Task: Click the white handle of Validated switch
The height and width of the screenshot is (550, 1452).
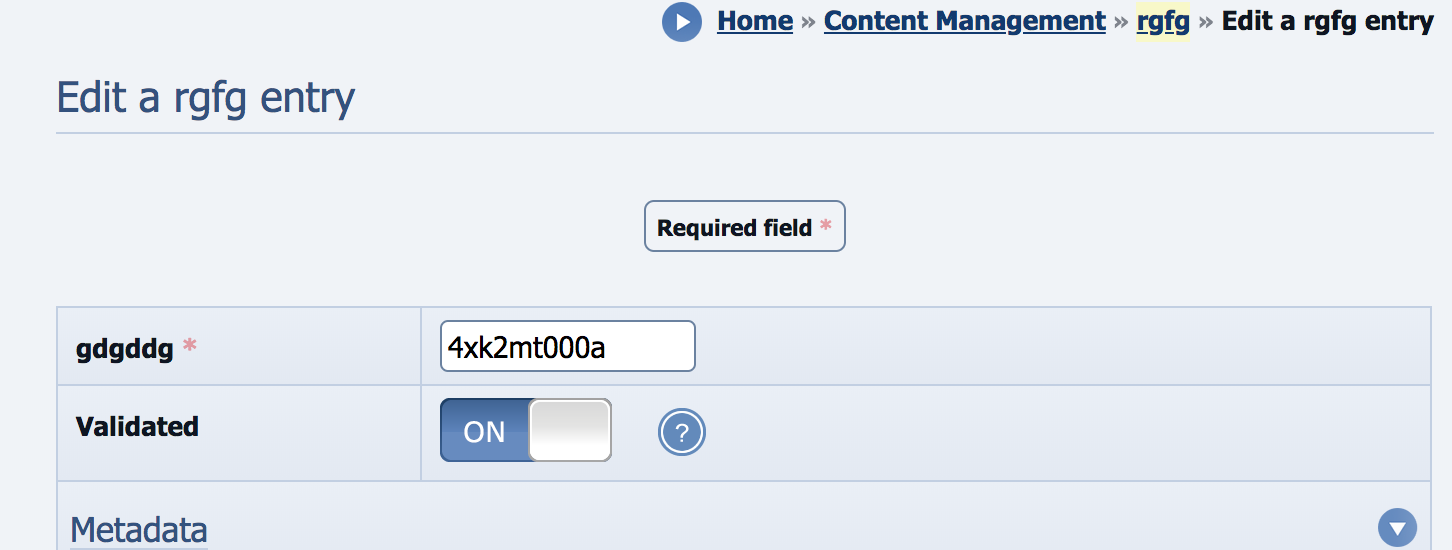Action: tap(570, 431)
